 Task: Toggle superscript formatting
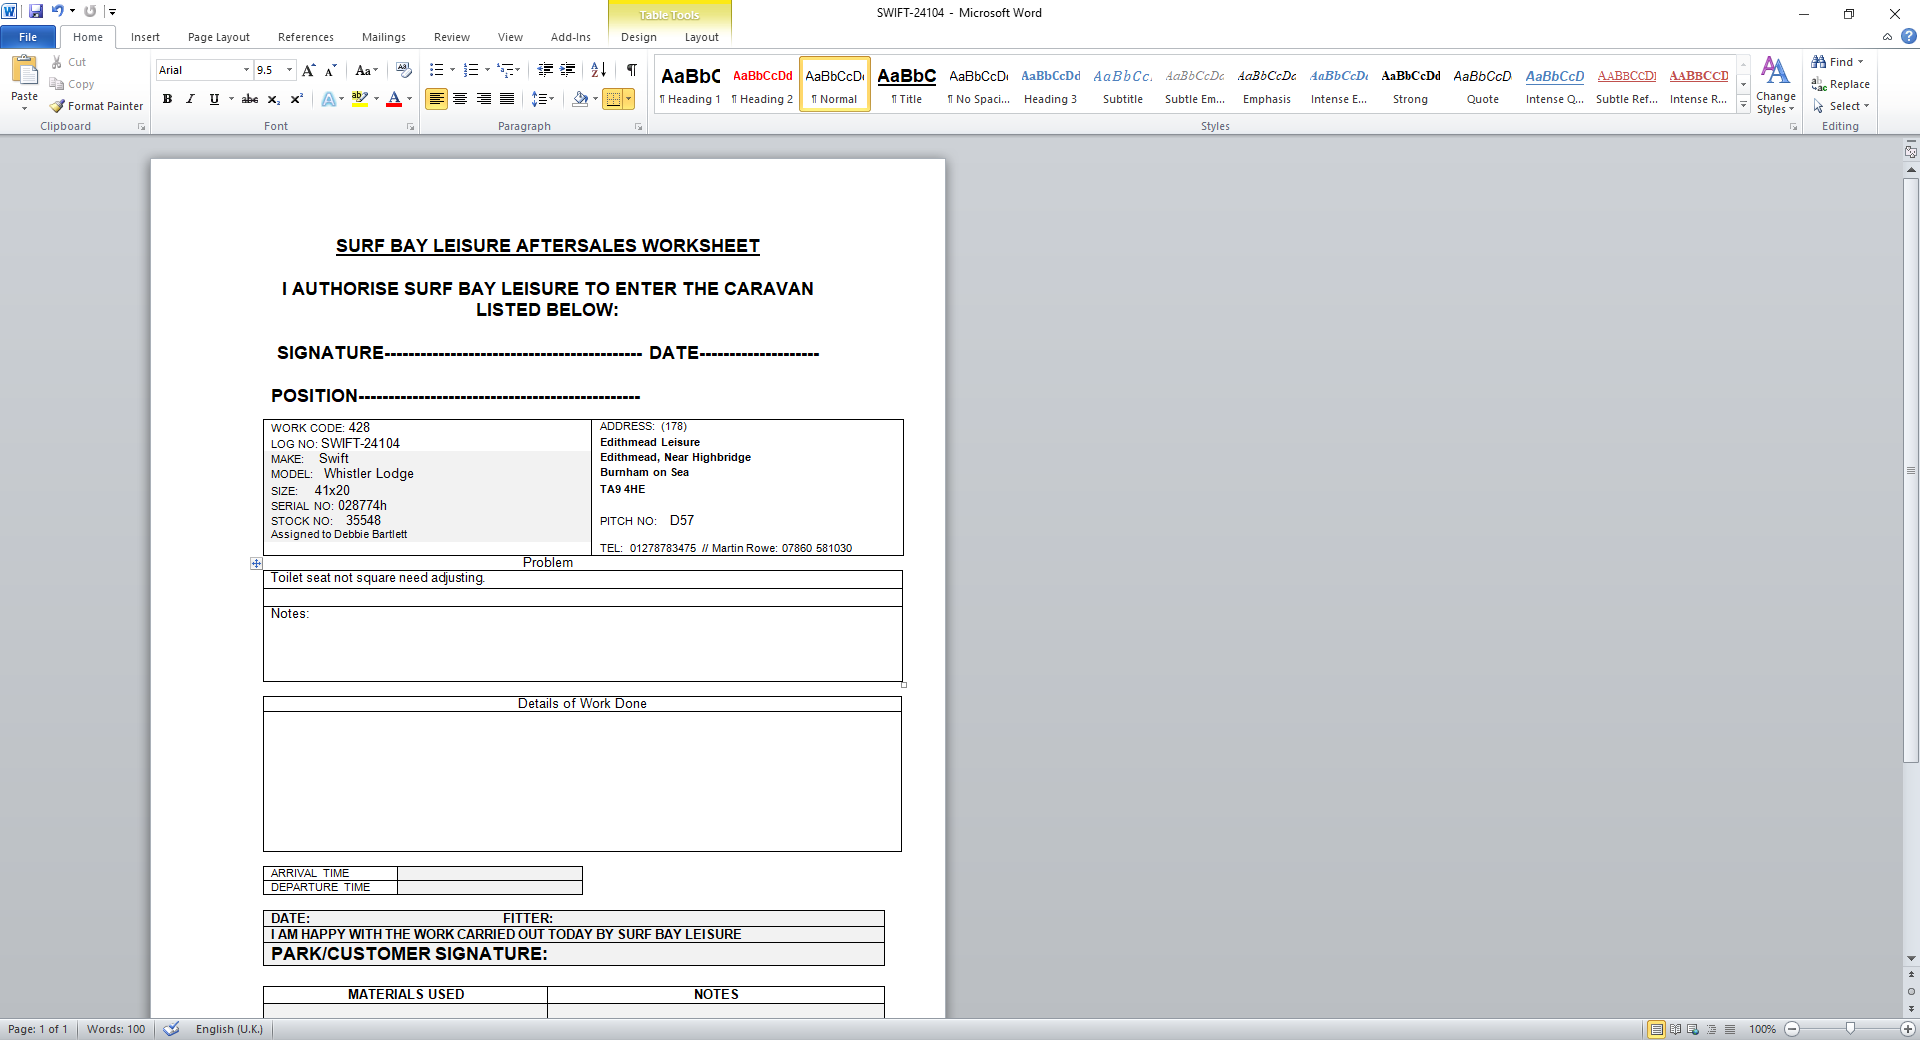(296, 99)
